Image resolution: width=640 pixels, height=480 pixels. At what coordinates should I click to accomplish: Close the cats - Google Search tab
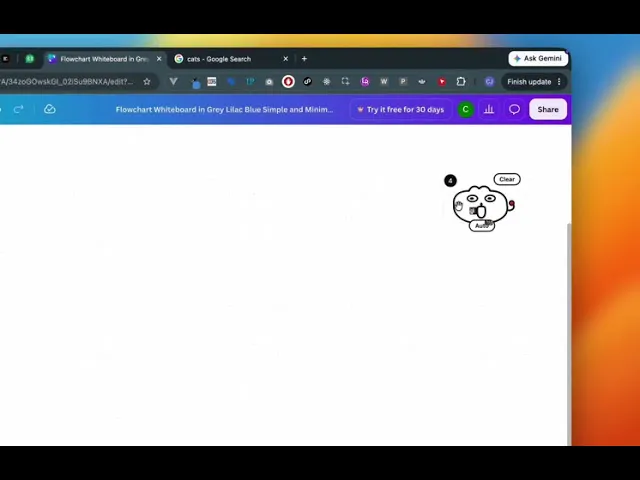(286, 59)
